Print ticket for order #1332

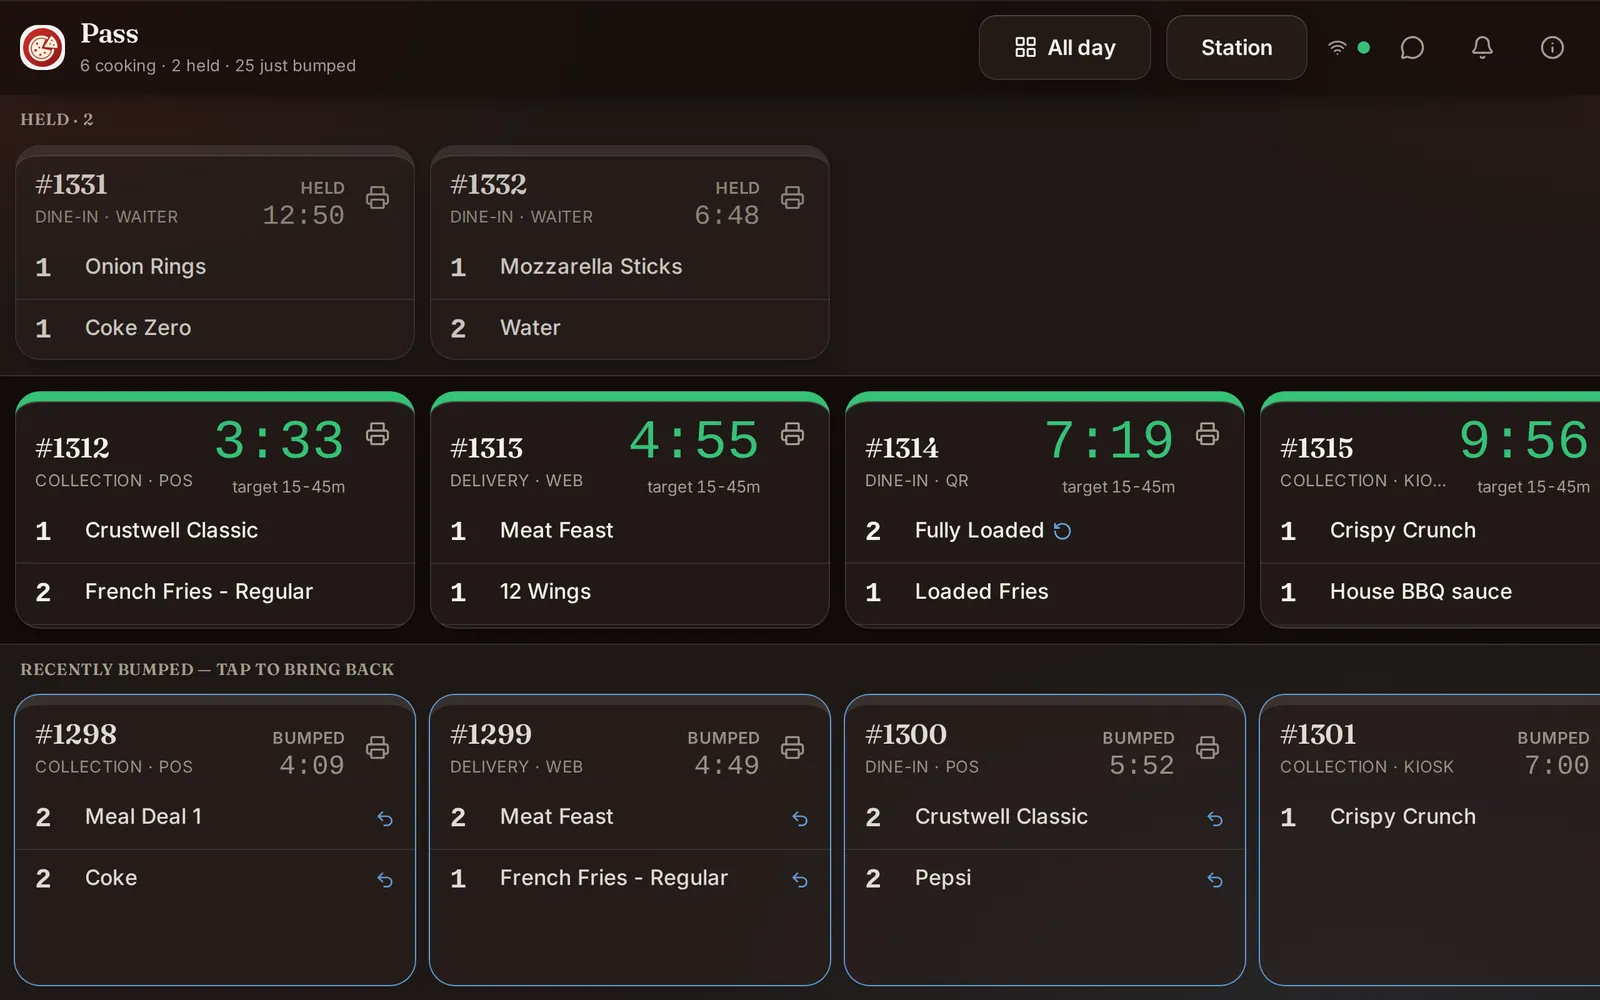coord(792,198)
